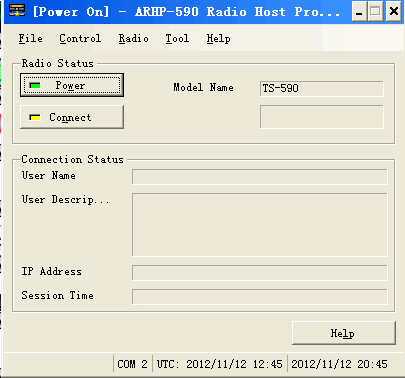Image resolution: width=405 pixels, height=378 pixels.
Task: Click the Session Time field
Action: 260,297
